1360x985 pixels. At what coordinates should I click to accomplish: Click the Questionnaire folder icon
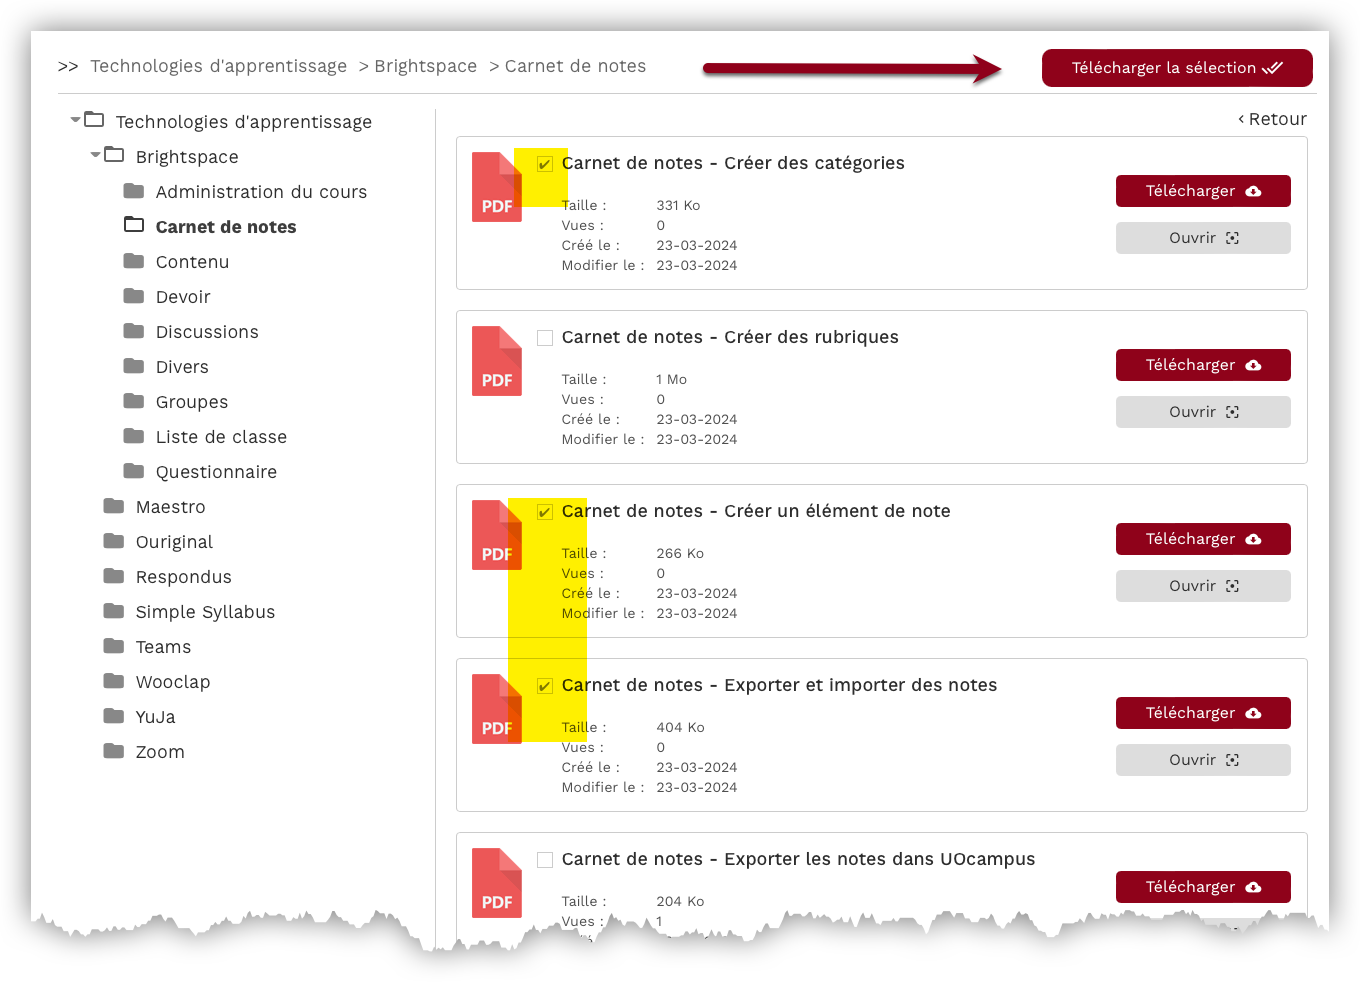click(134, 471)
